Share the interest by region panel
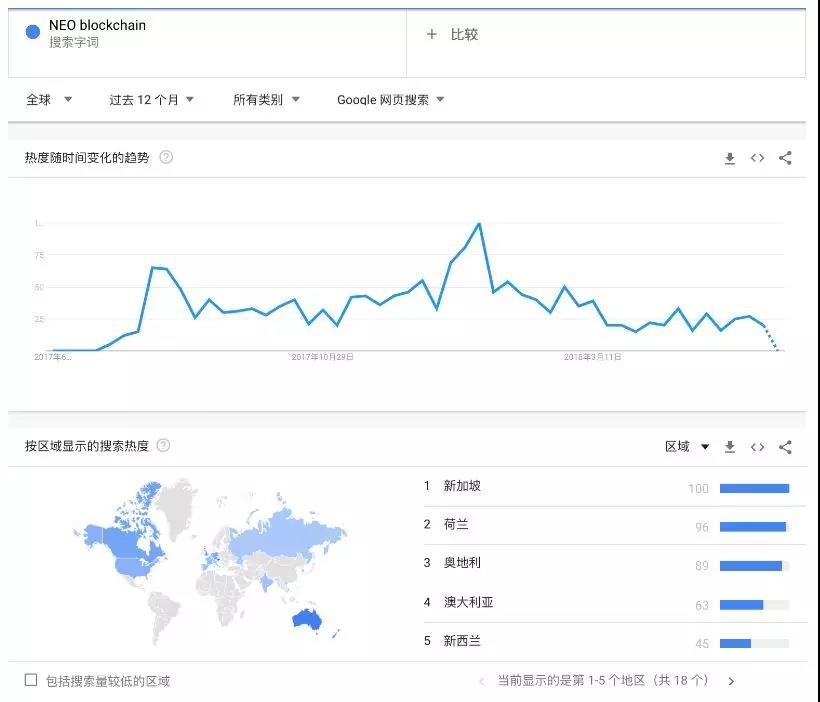This screenshot has height=702, width=820. click(x=785, y=447)
